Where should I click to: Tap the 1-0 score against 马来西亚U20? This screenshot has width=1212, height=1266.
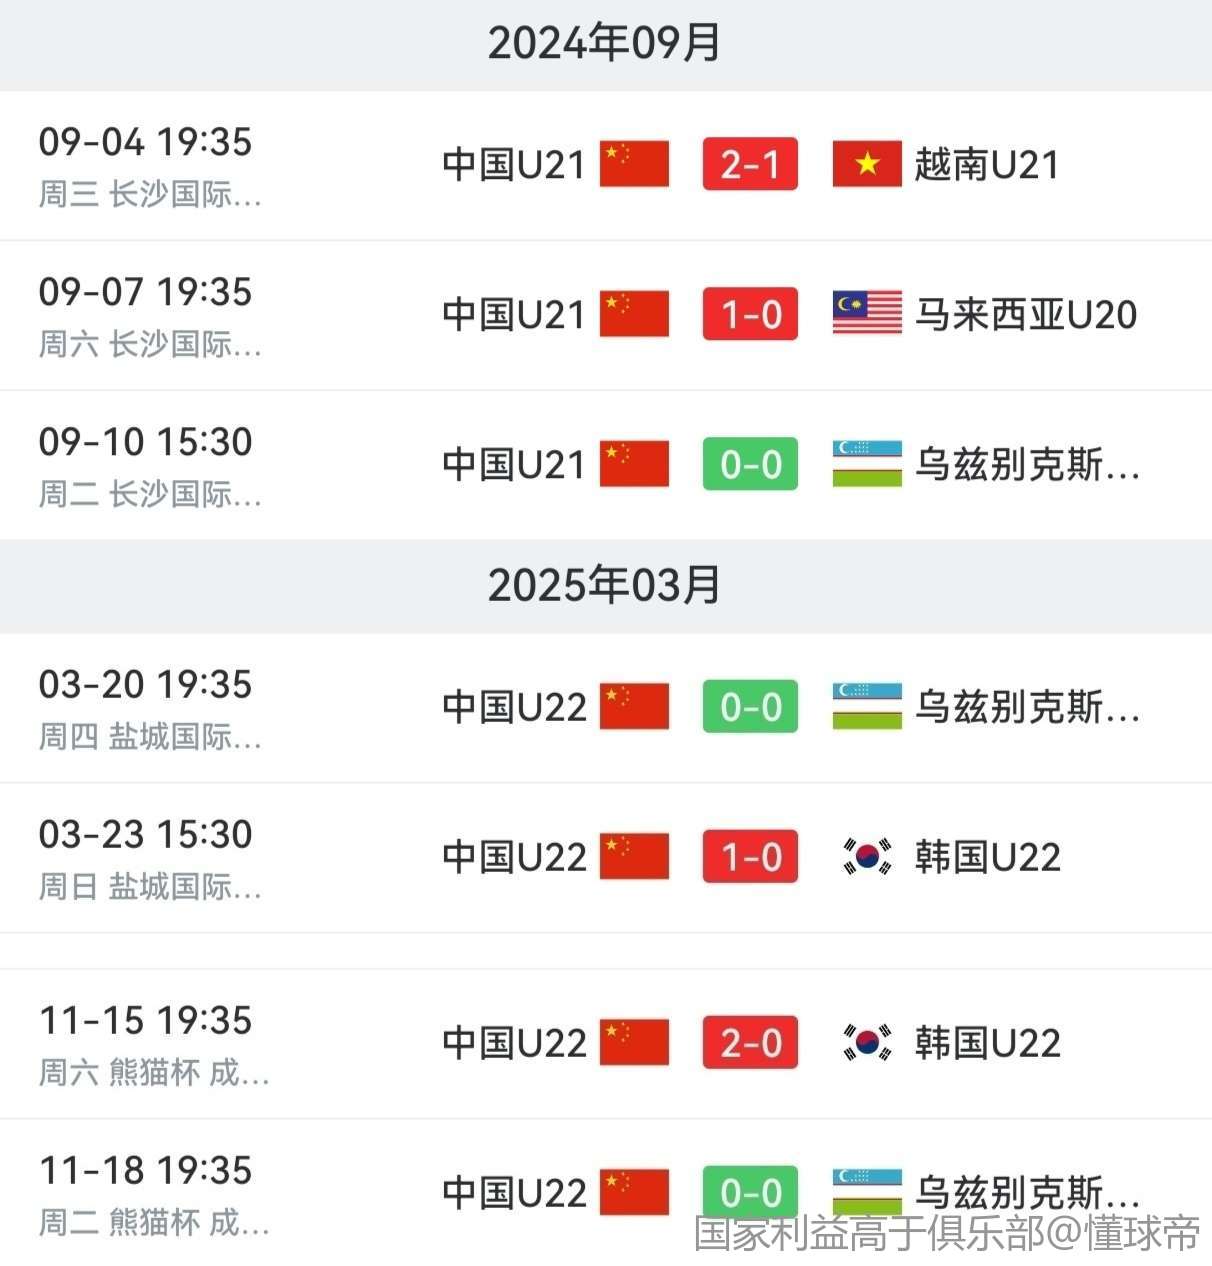[750, 314]
